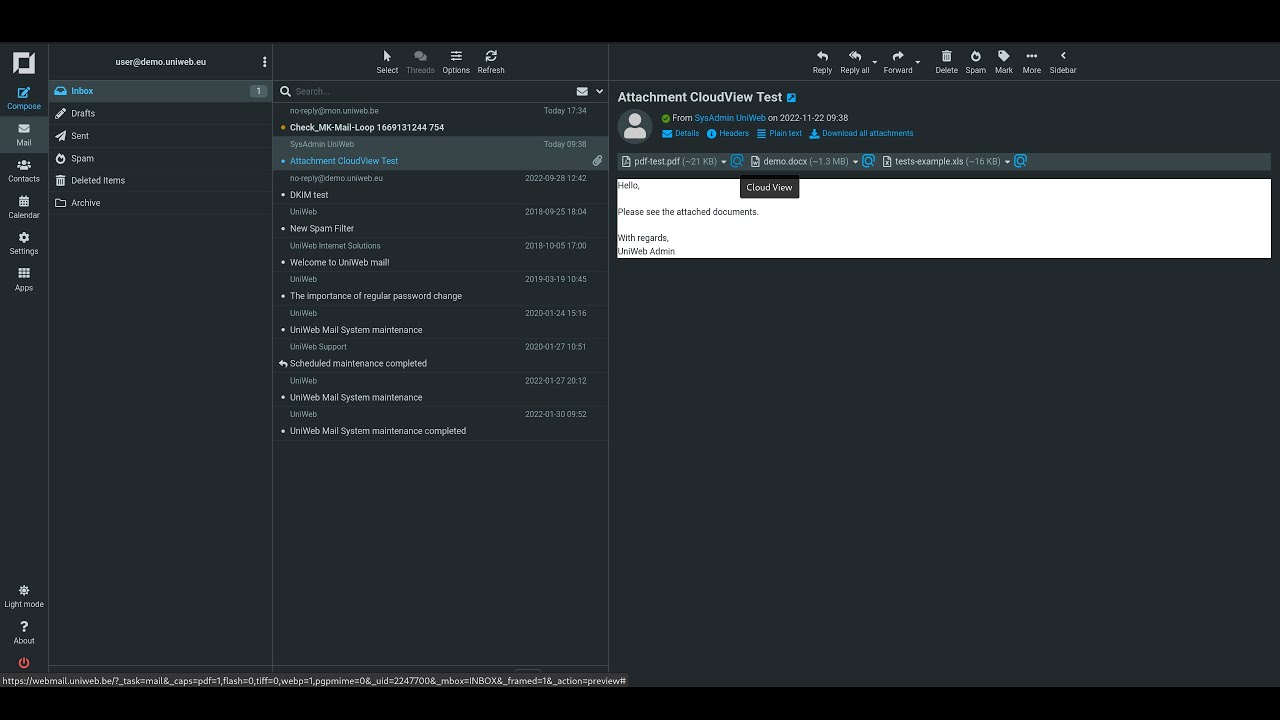Reply to the message
Image resolution: width=1280 pixels, height=720 pixels.
coord(822,62)
